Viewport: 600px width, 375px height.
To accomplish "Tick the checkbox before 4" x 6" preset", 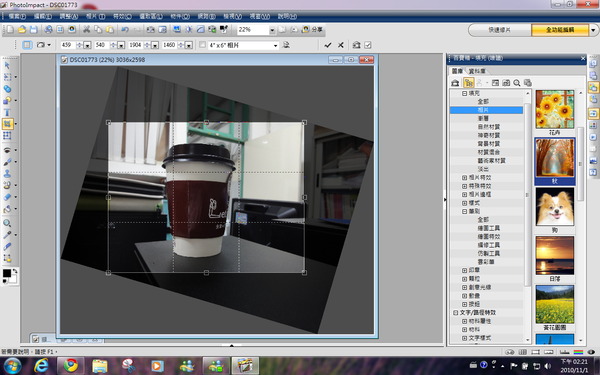I will point(202,45).
